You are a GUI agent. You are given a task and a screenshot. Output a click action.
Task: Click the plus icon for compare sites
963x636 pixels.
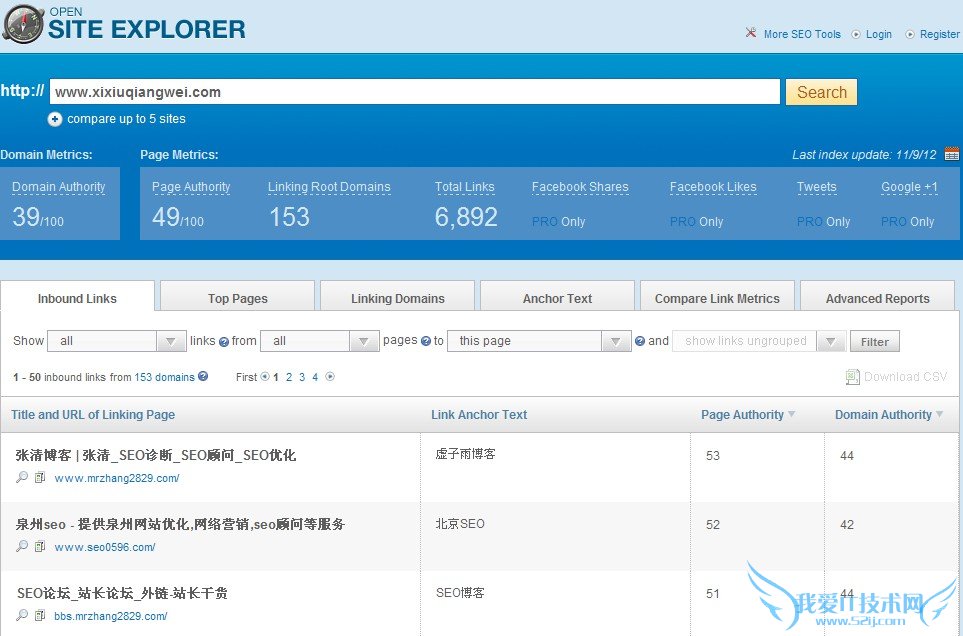55,119
